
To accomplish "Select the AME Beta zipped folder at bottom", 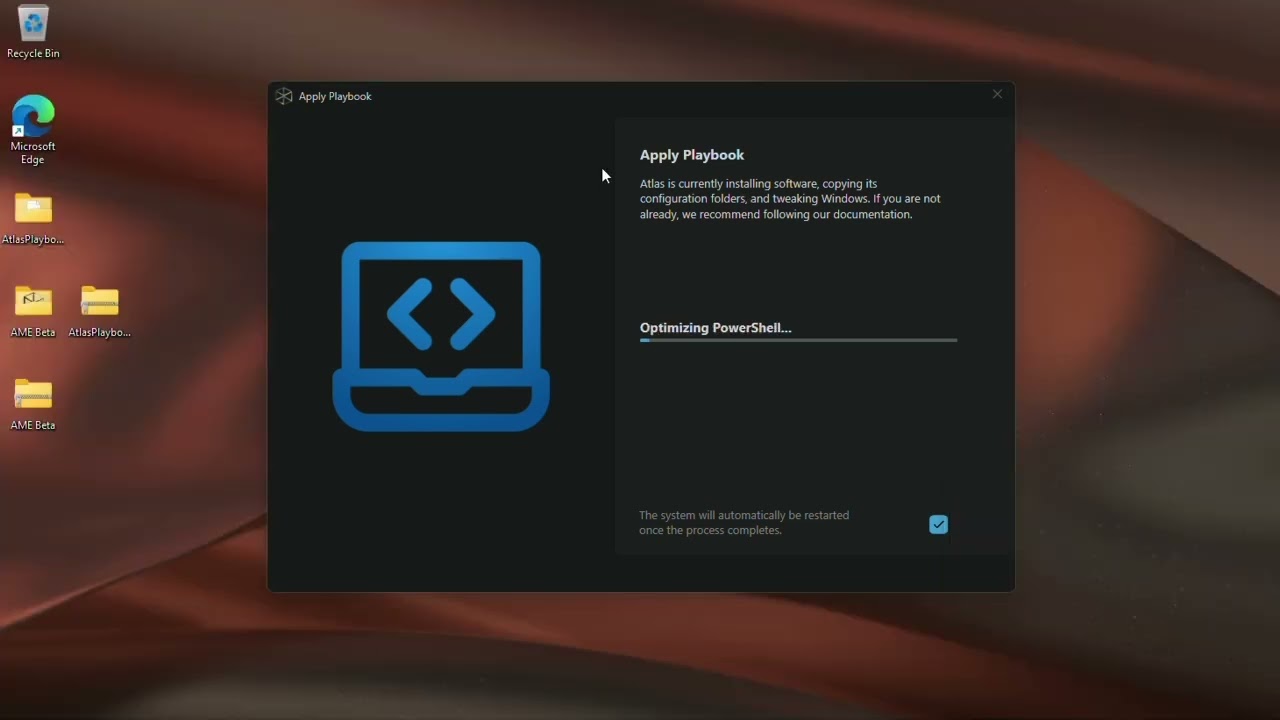I will coord(33,405).
